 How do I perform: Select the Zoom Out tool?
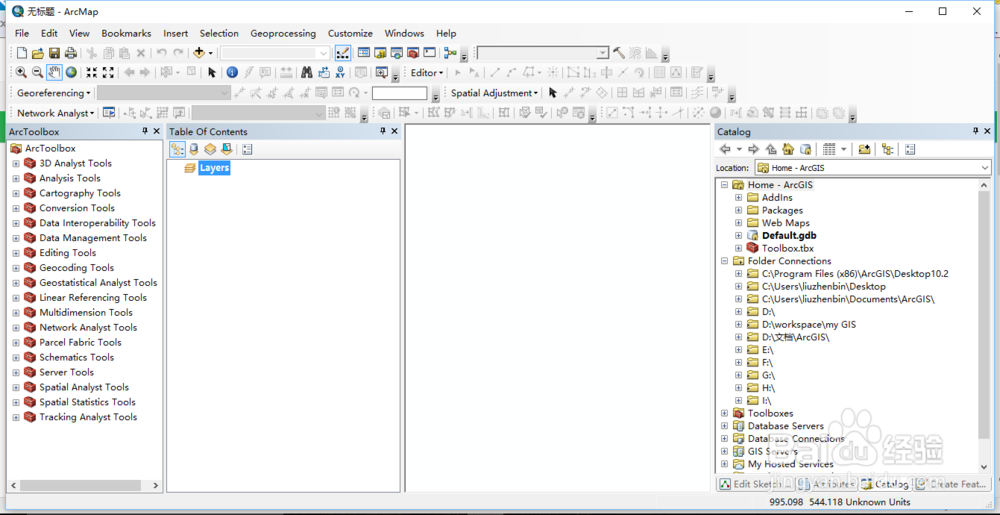[38, 73]
